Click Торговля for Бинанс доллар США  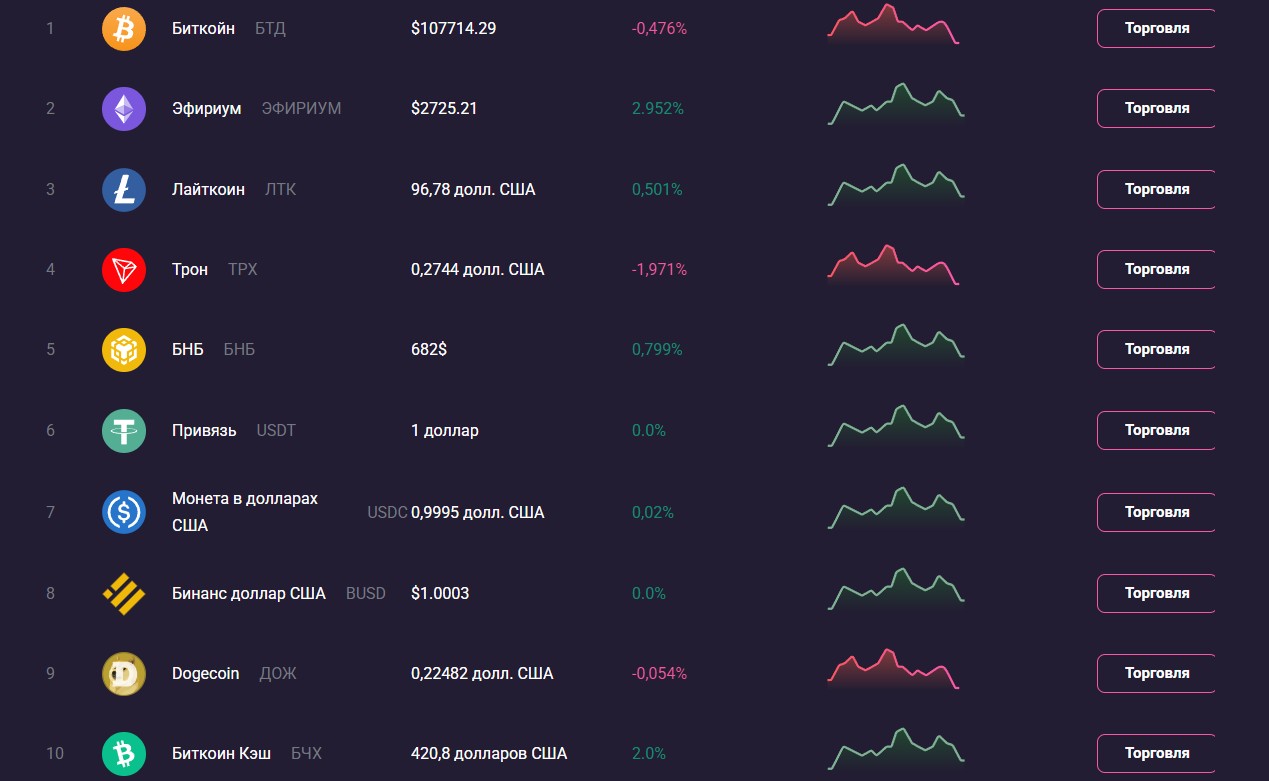[x=1156, y=593]
